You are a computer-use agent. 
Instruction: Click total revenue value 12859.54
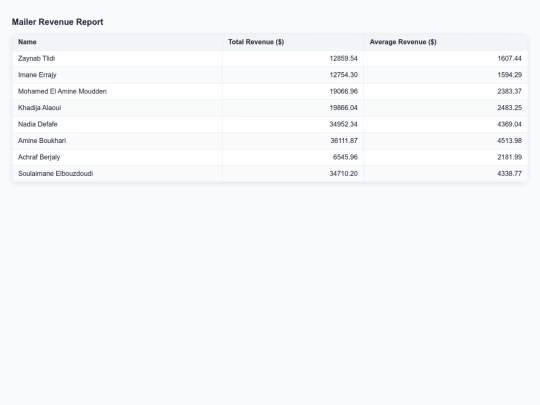343,59
